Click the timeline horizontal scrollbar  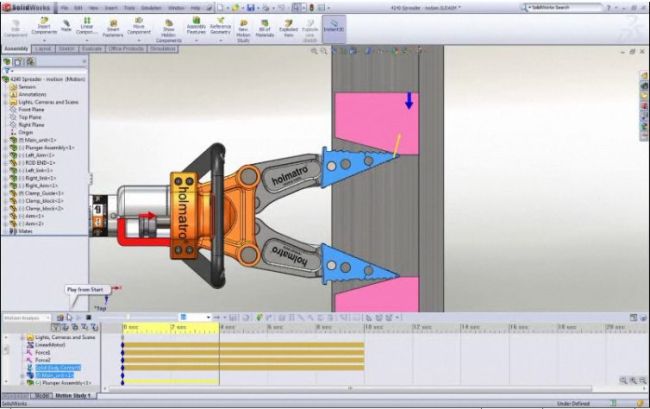[349, 389]
